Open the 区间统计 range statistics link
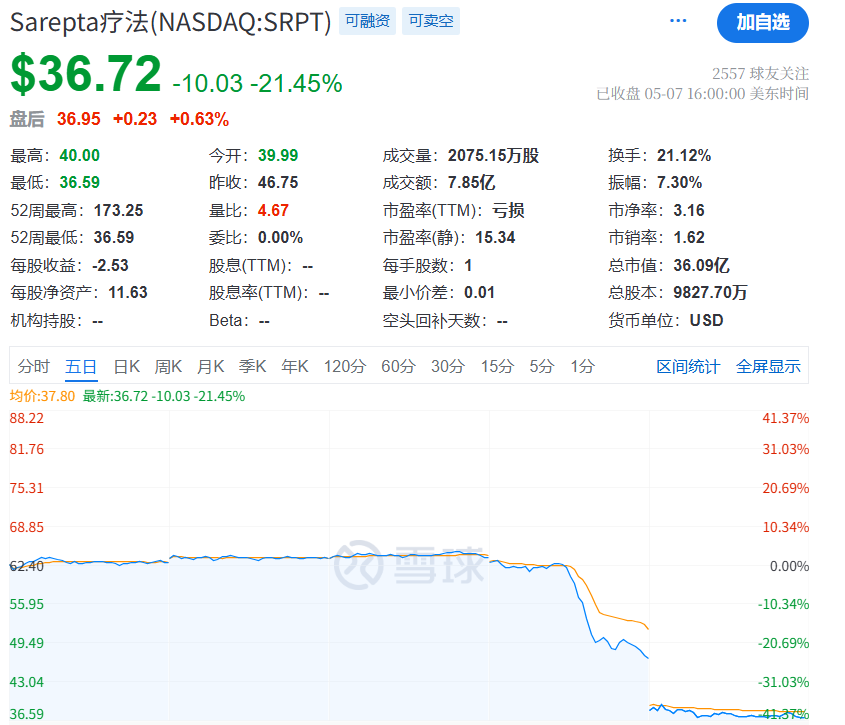 (688, 367)
